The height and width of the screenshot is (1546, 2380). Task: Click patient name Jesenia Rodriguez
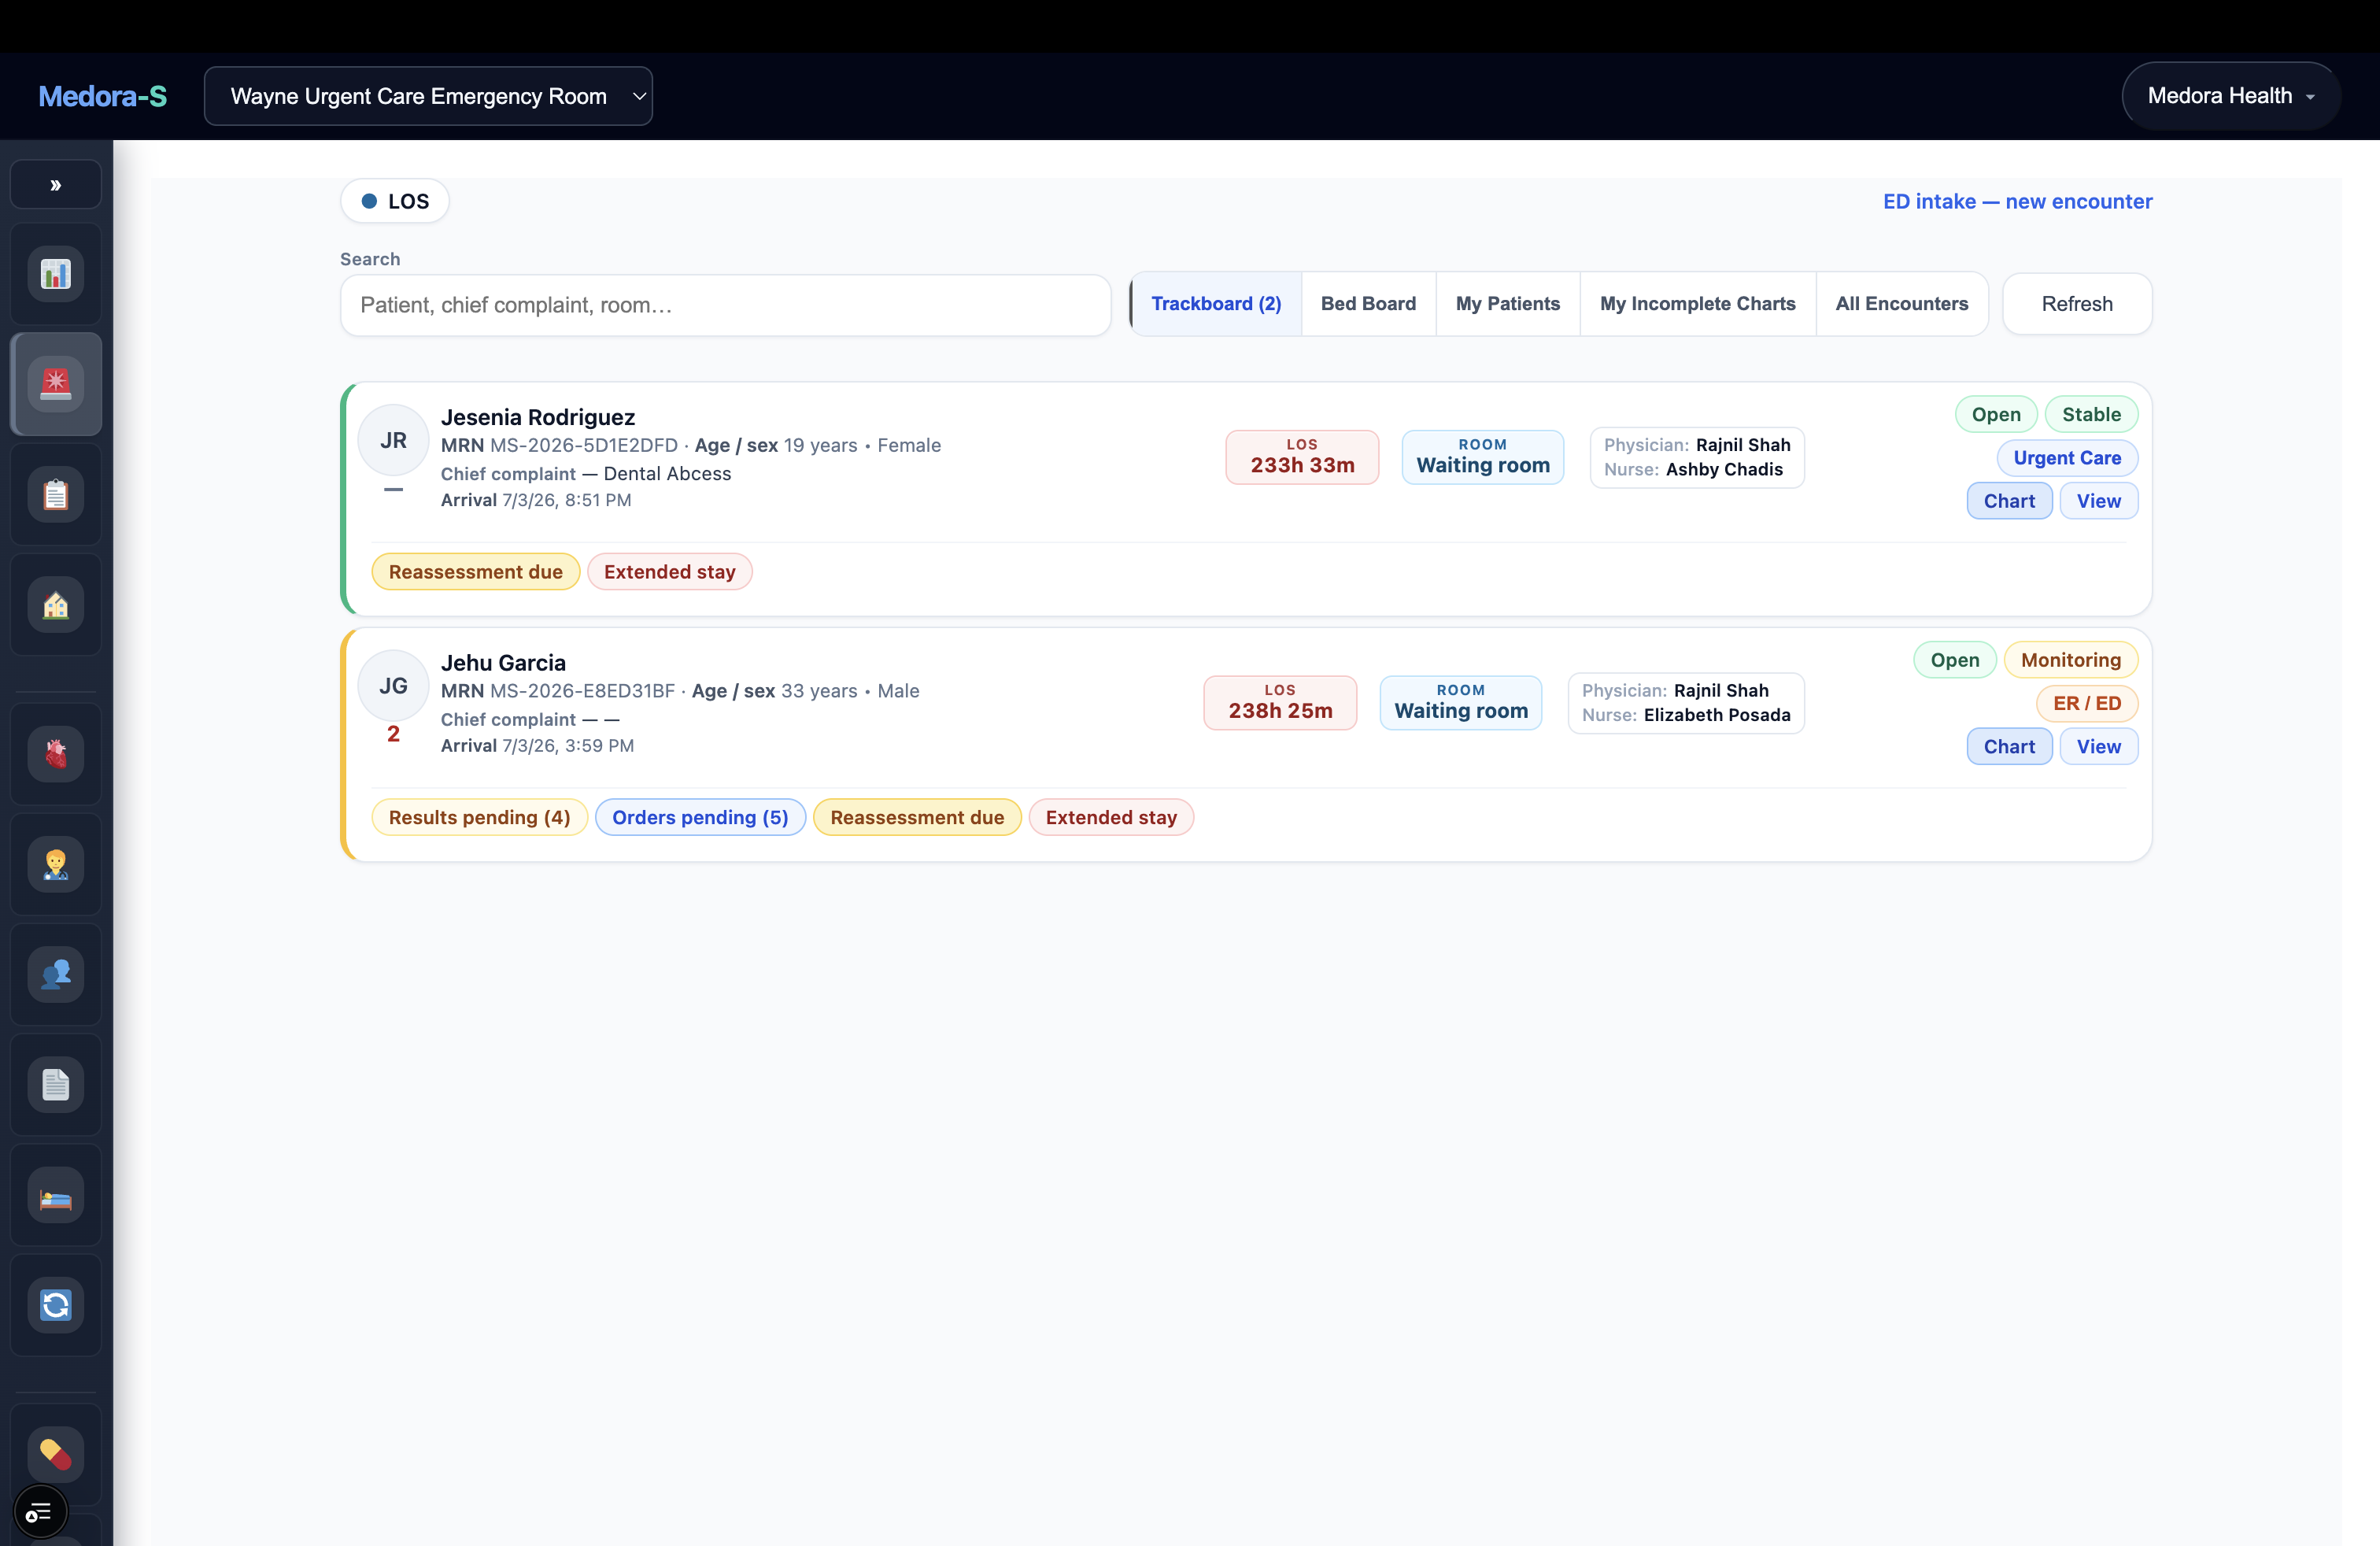tap(538, 417)
